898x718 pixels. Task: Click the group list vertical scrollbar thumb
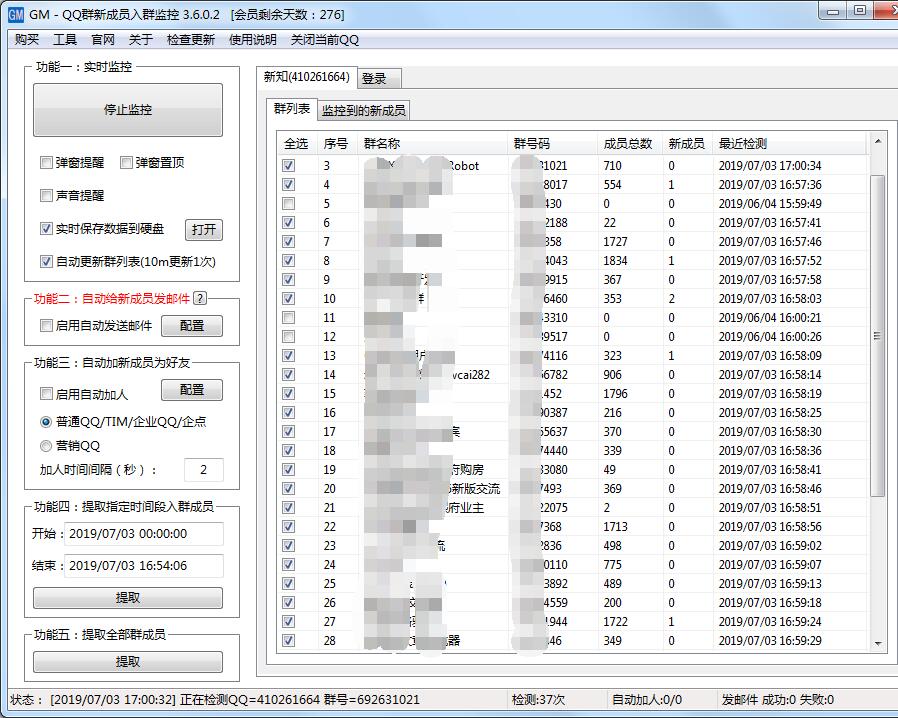click(x=877, y=336)
